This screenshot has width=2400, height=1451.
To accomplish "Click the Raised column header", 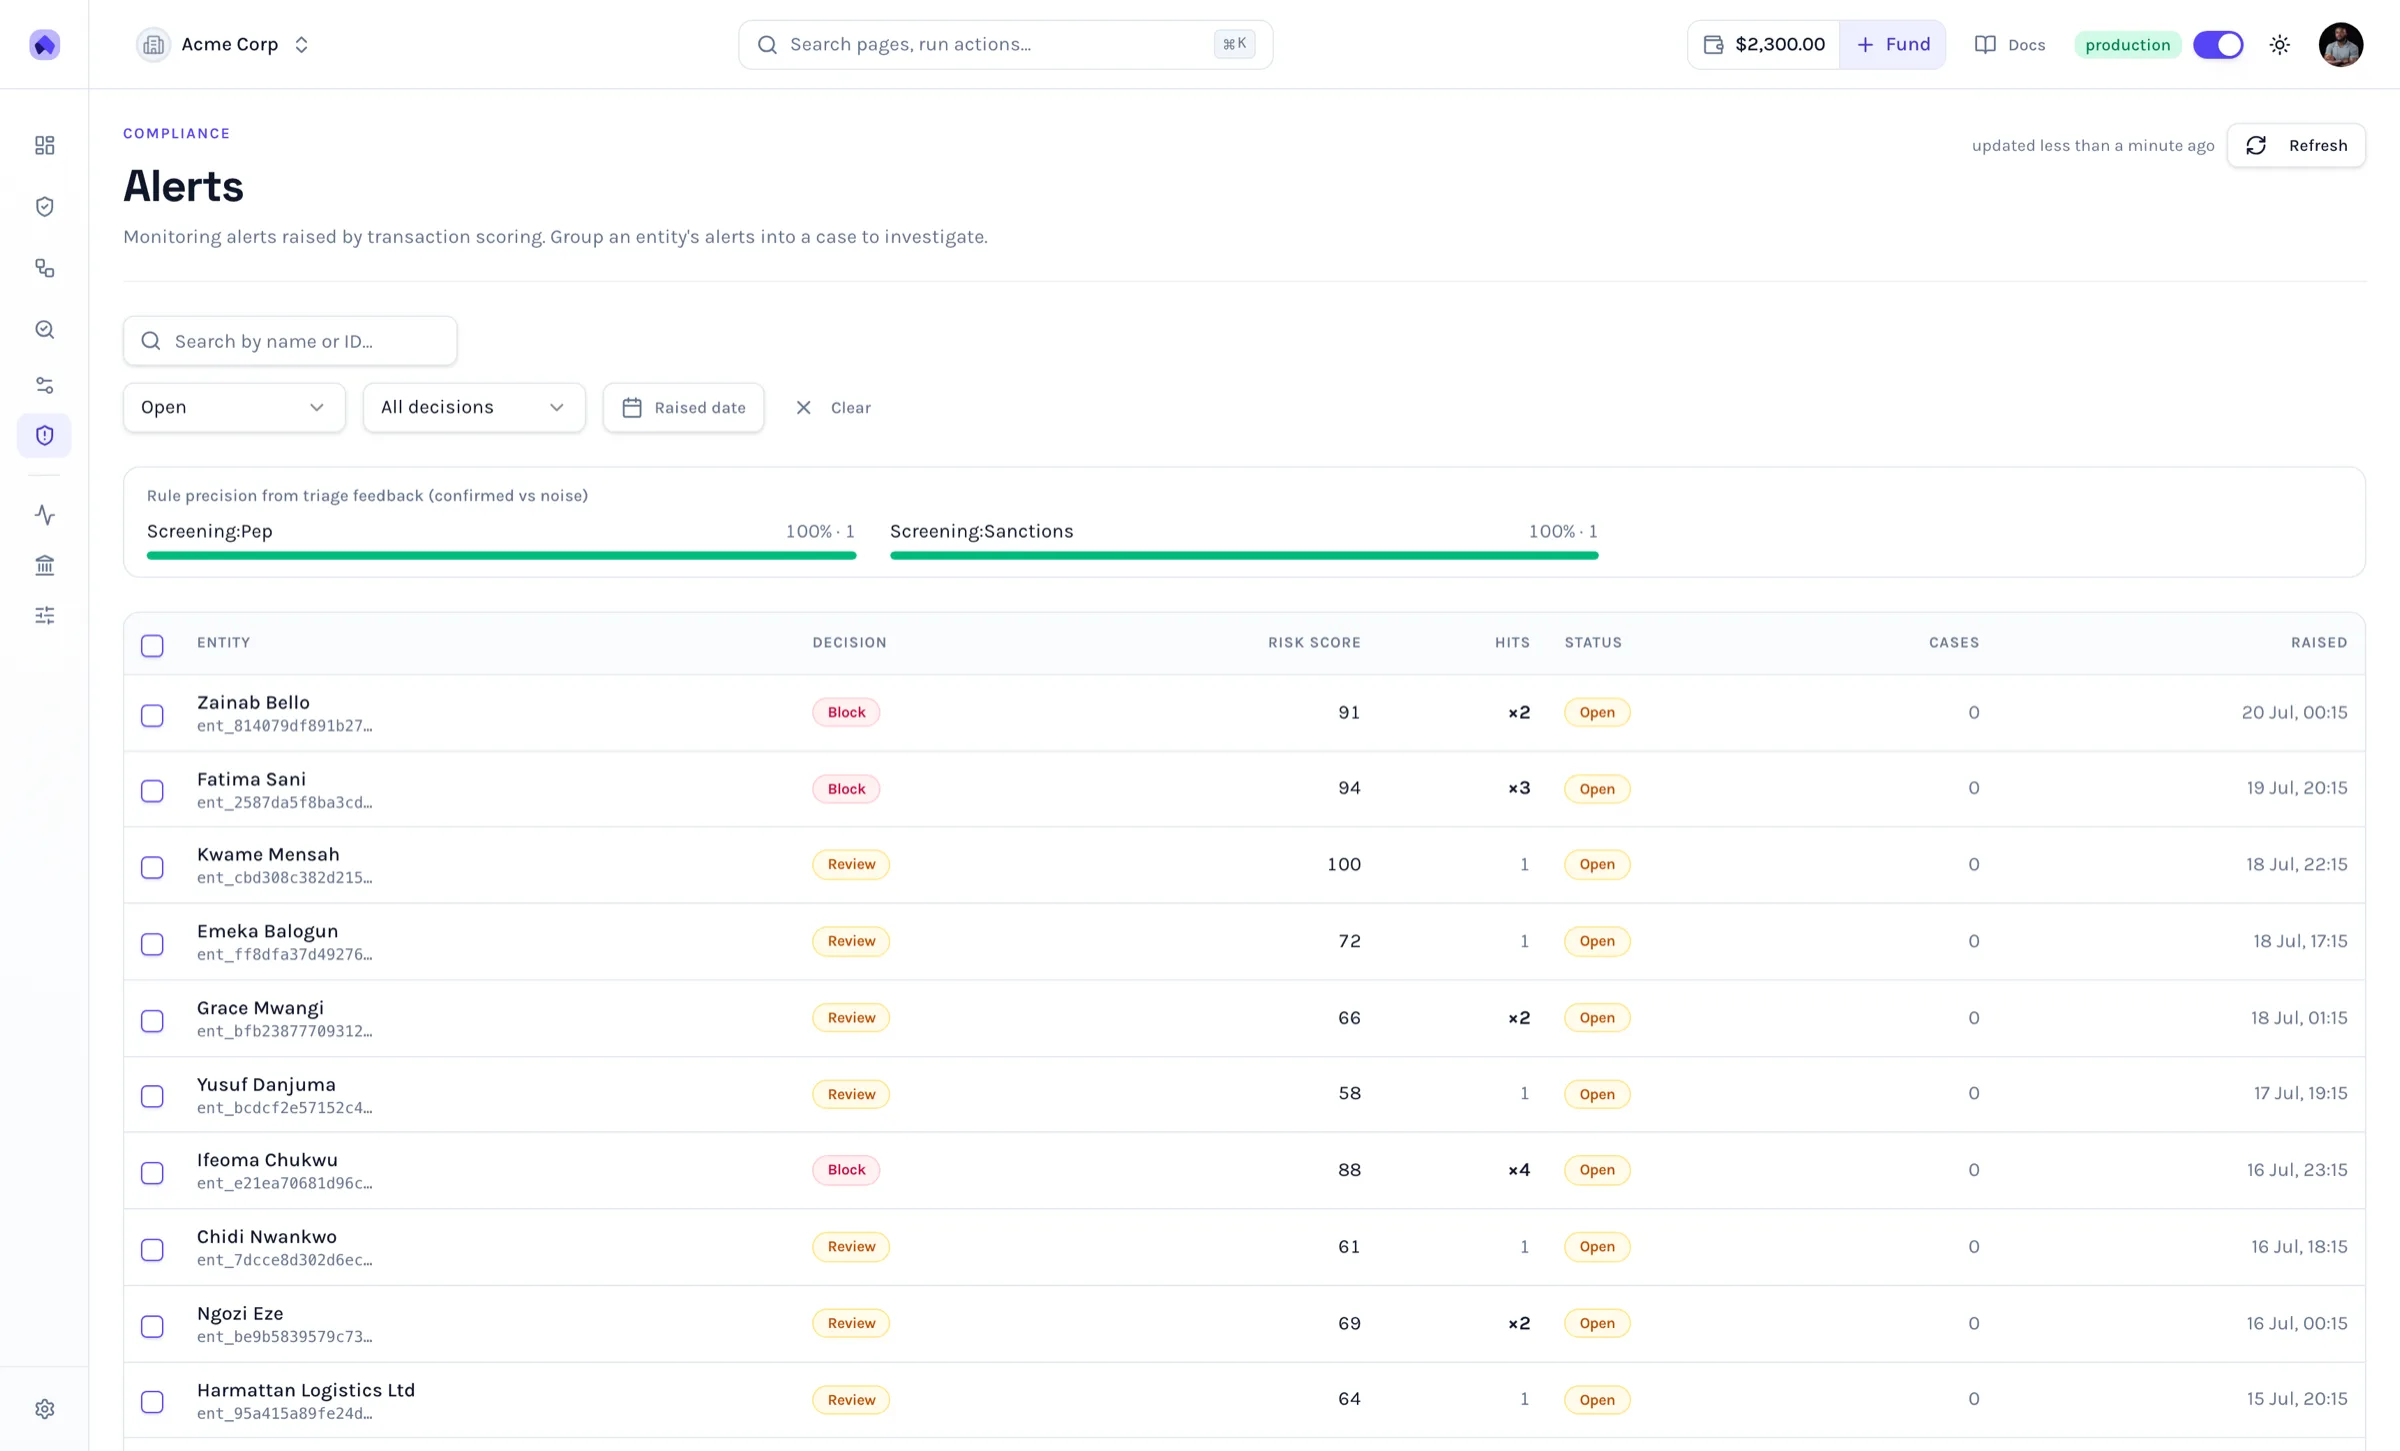I will click(x=2318, y=643).
